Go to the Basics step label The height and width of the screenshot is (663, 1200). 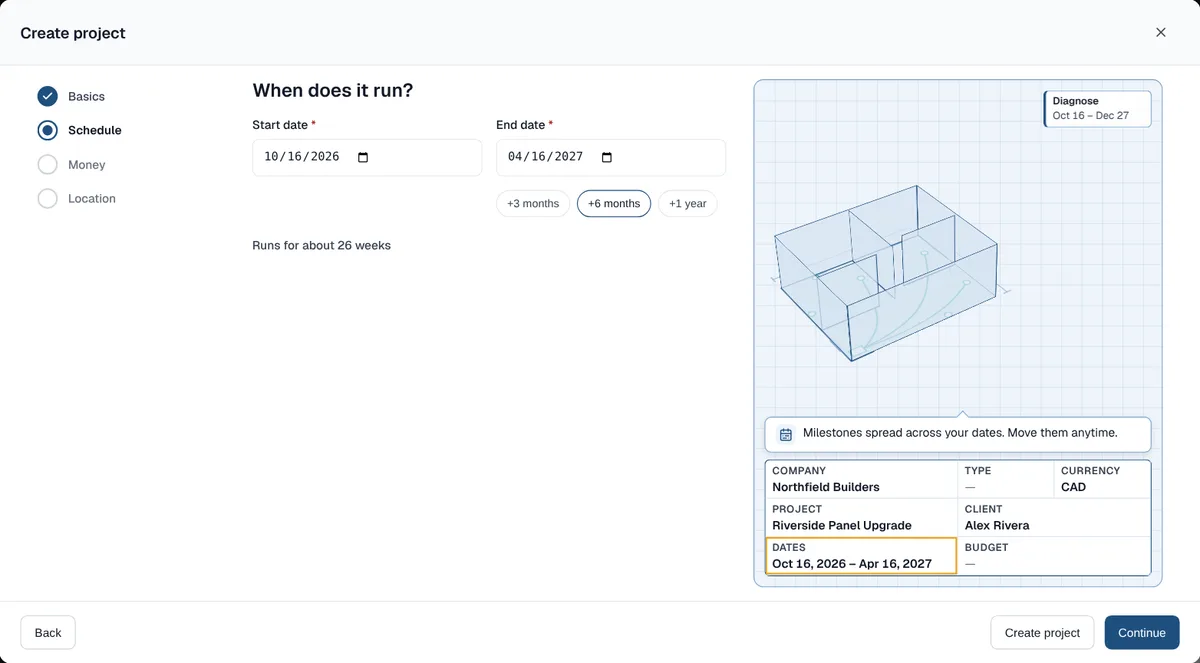(x=86, y=96)
